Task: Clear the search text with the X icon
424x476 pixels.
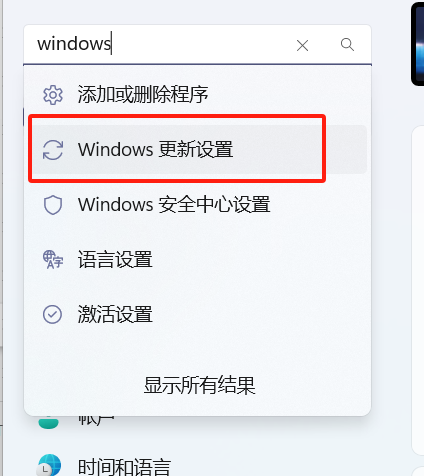Action: [302, 45]
